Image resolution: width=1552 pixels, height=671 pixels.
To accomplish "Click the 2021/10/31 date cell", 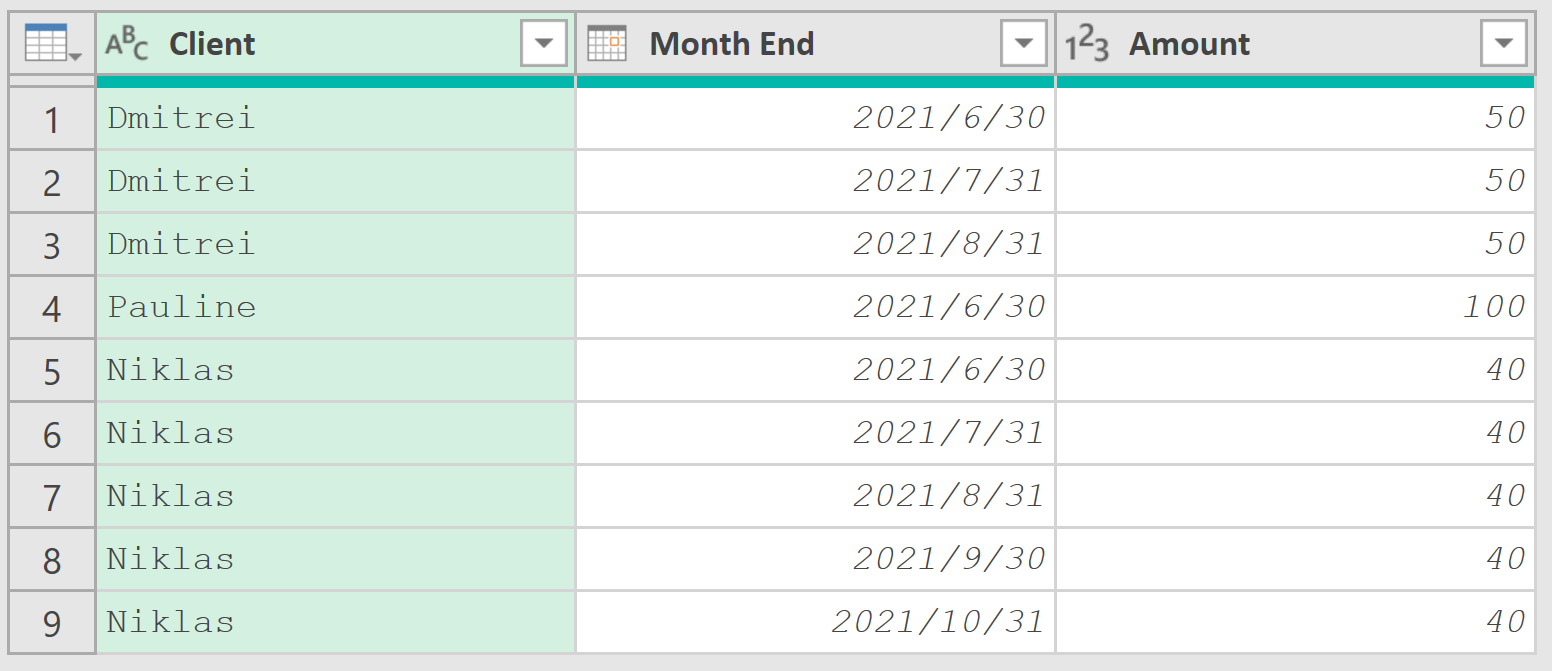I will pyautogui.click(x=816, y=622).
